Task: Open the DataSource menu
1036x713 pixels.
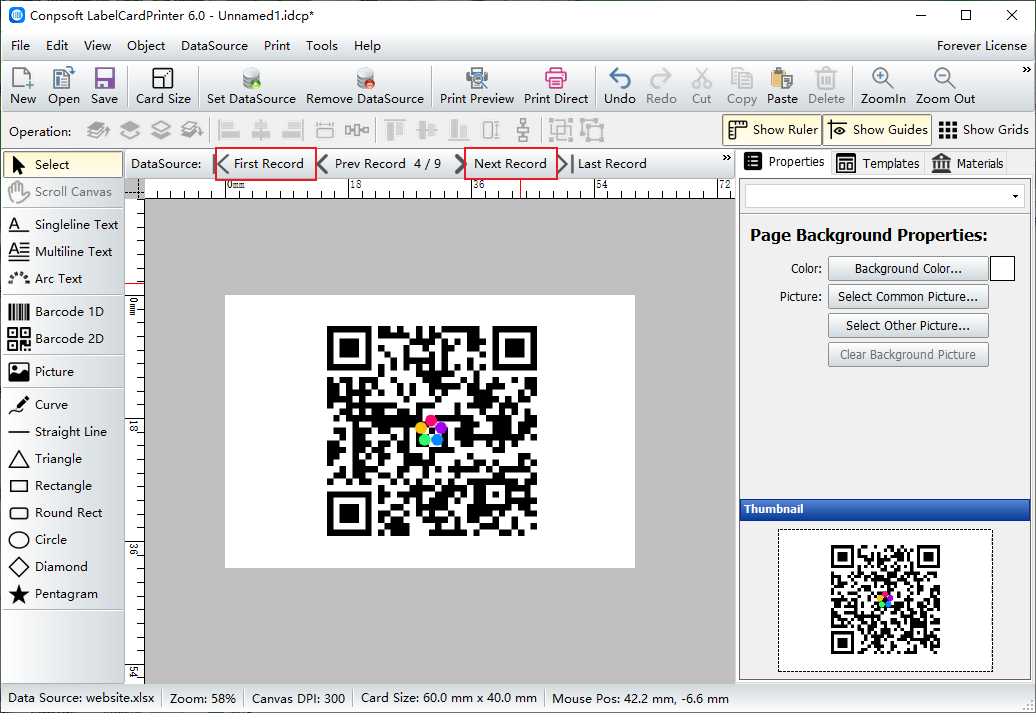Action: [x=214, y=46]
